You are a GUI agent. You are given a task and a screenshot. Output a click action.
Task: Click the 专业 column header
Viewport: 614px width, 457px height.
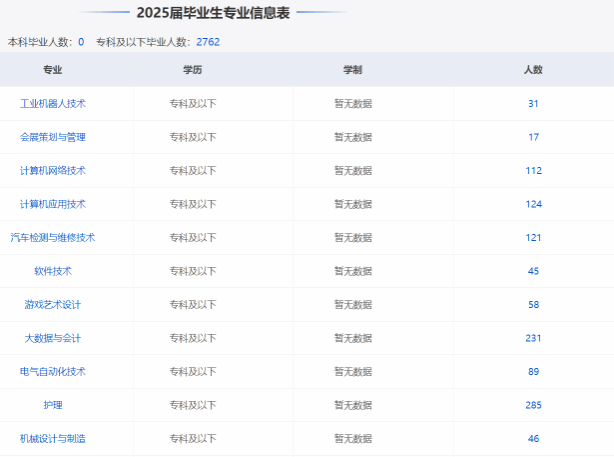pyautogui.click(x=53, y=70)
